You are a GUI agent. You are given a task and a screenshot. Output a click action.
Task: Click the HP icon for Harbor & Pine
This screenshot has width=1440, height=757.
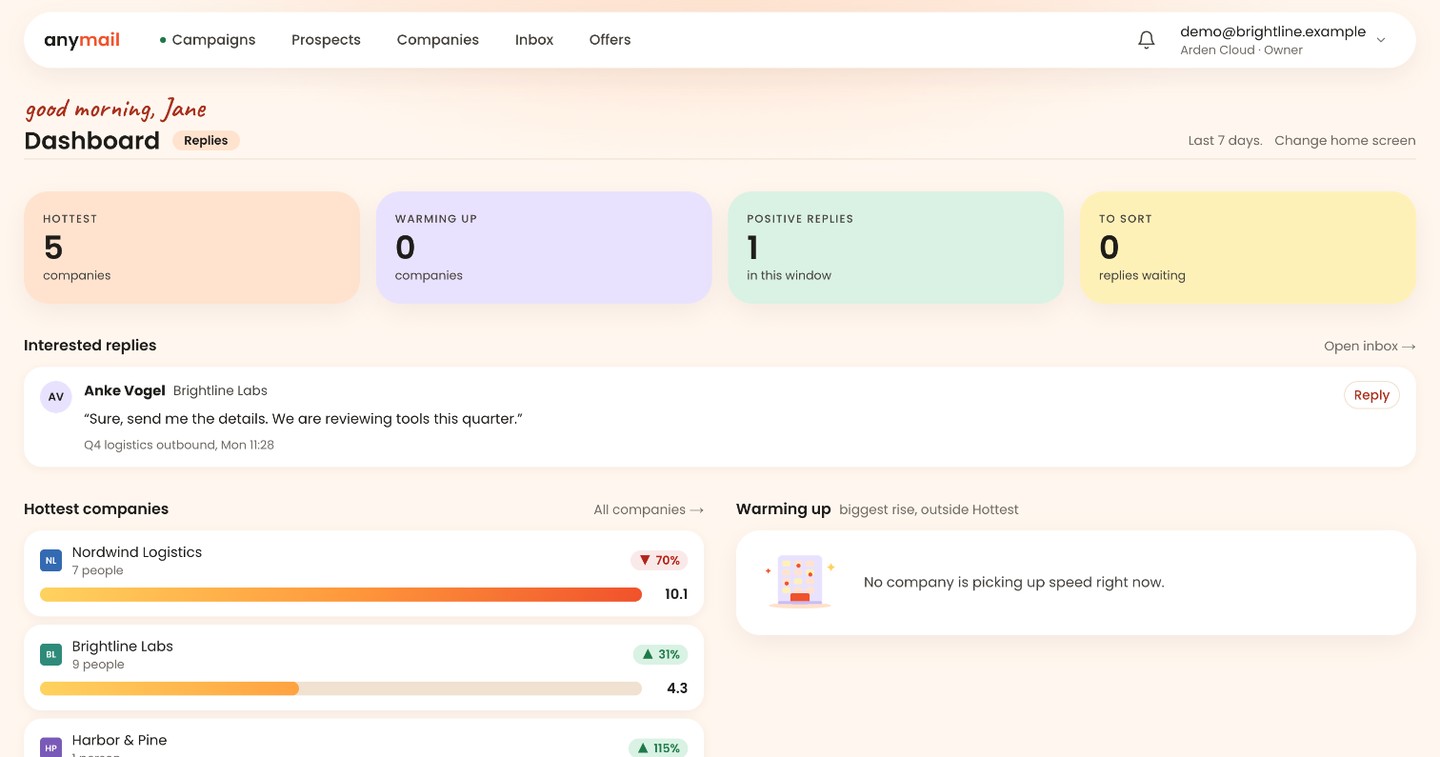(51, 747)
